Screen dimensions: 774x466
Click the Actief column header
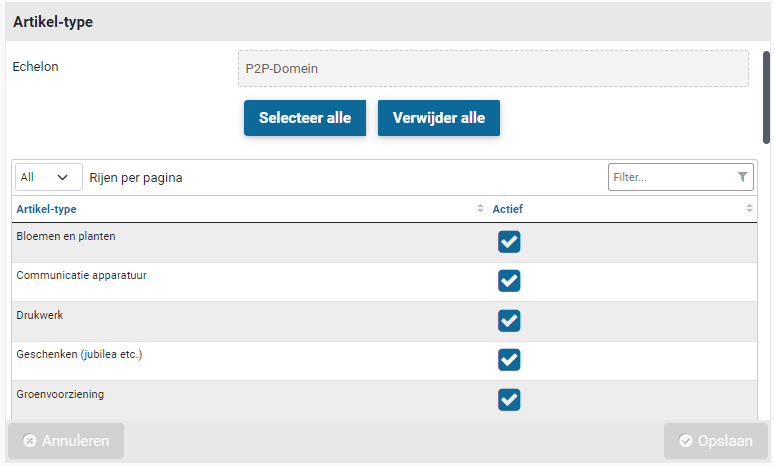(x=508, y=209)
